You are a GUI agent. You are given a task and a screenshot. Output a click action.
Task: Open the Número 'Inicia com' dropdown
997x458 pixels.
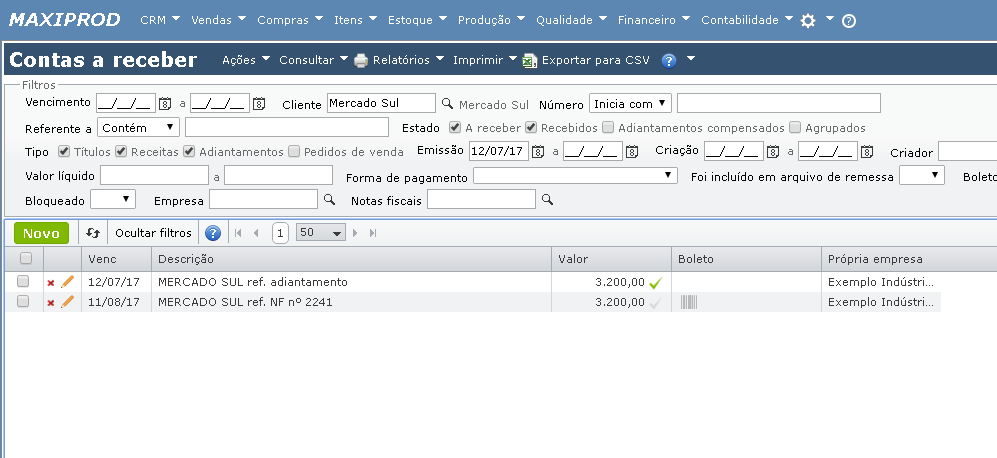coord(630,103)
